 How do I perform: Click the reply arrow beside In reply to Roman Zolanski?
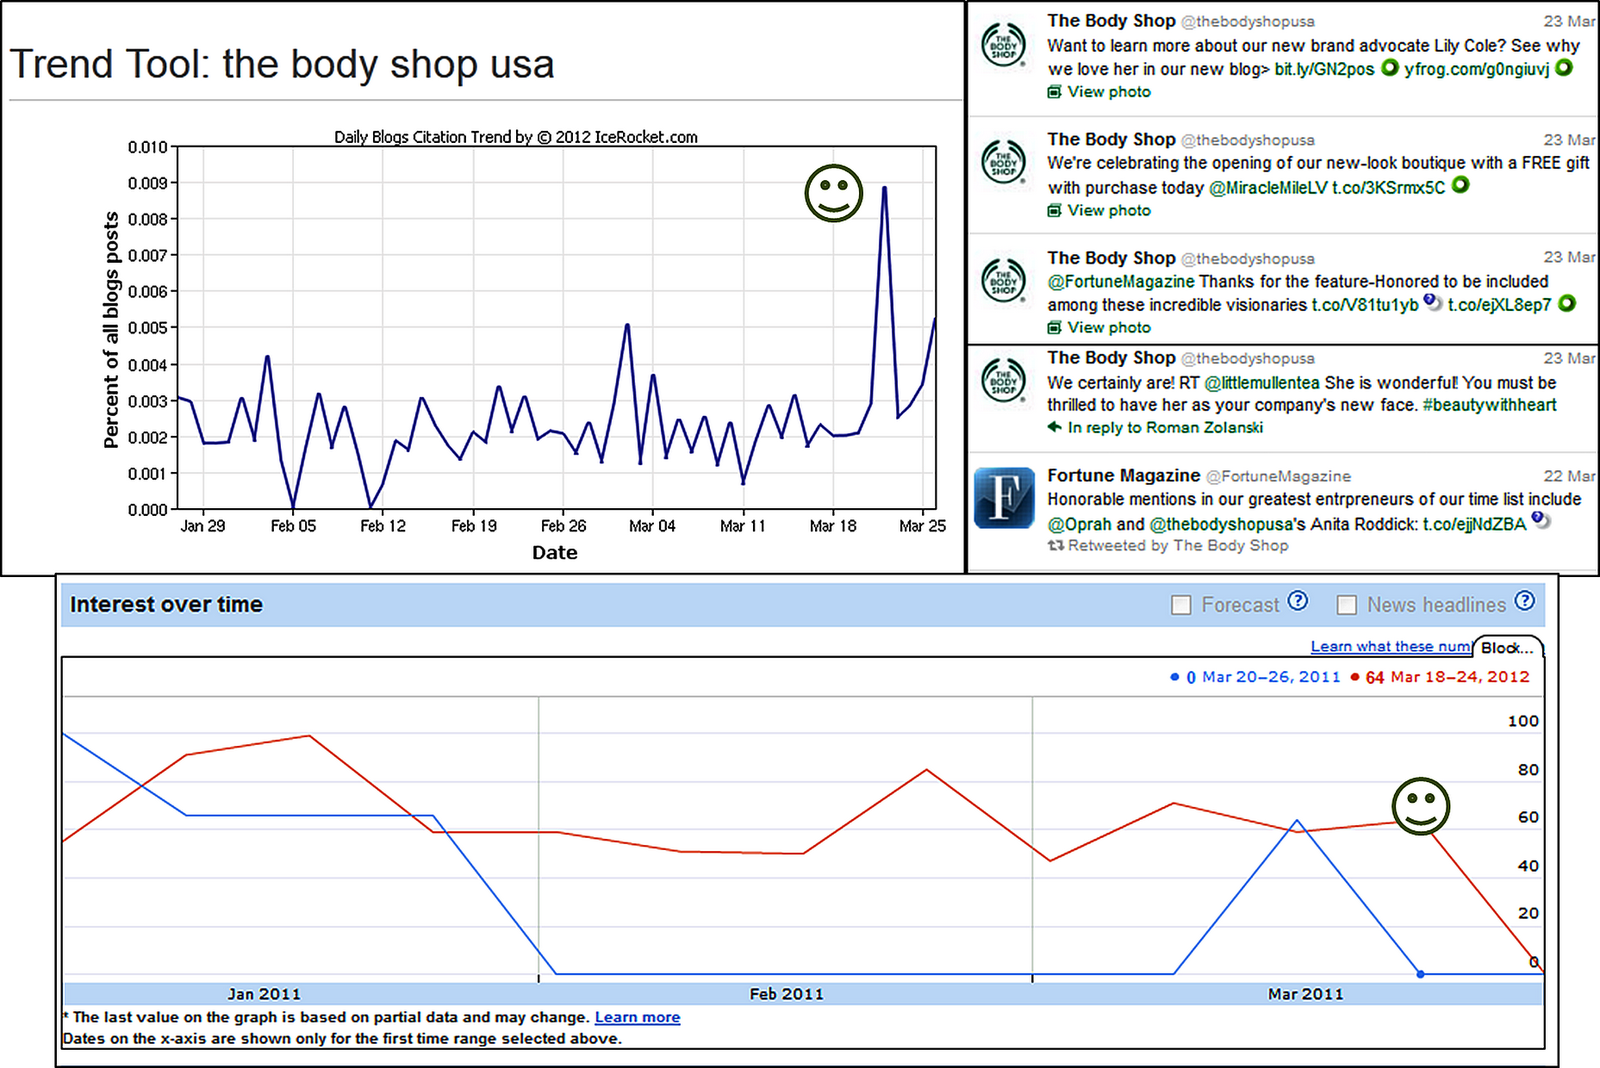[x=1054, y=428]
